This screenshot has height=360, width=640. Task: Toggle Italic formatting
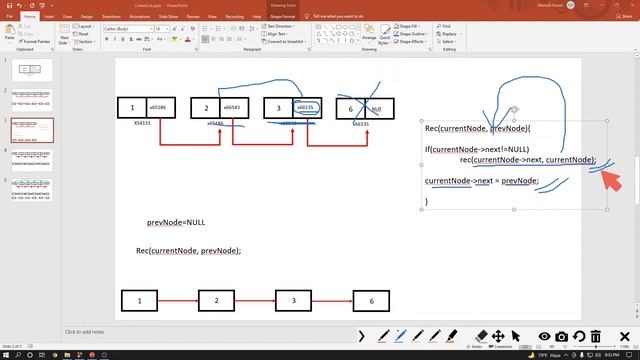pyautogui.click(x=115, y=39)
